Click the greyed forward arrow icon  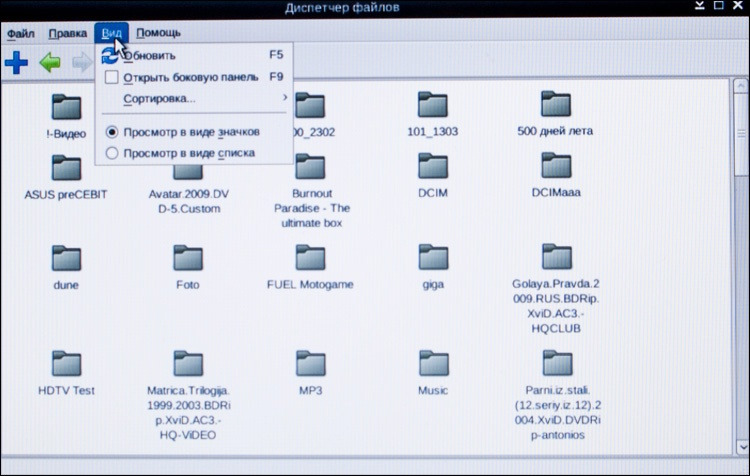pos(82,64)
